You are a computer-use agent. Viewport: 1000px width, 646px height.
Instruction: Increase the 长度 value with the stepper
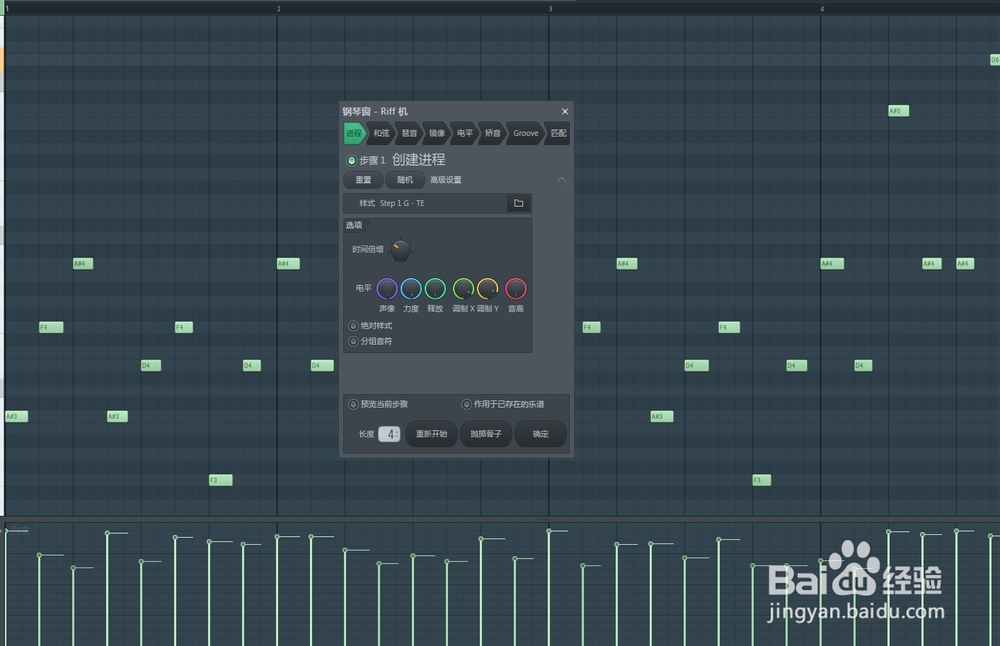[x=396, y=430]
